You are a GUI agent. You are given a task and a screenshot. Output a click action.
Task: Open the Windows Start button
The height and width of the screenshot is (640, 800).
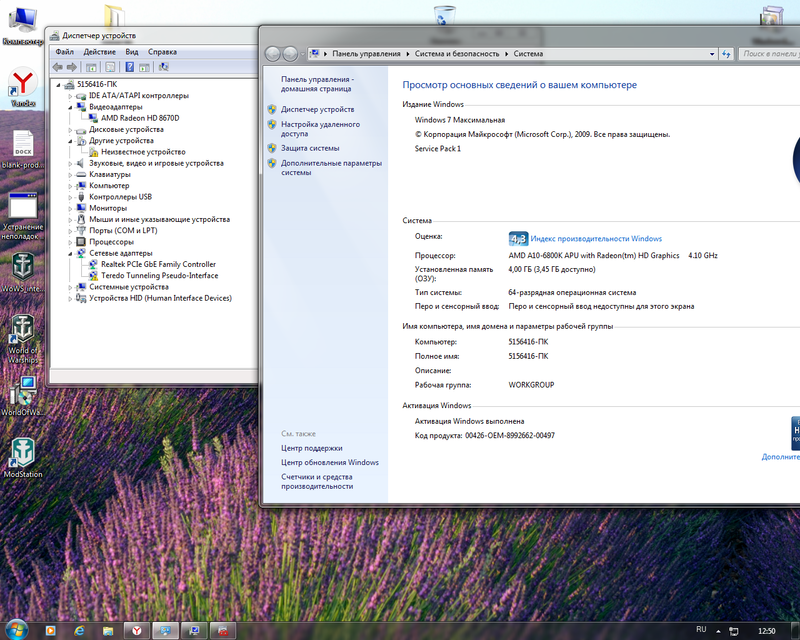pos(19,630)
